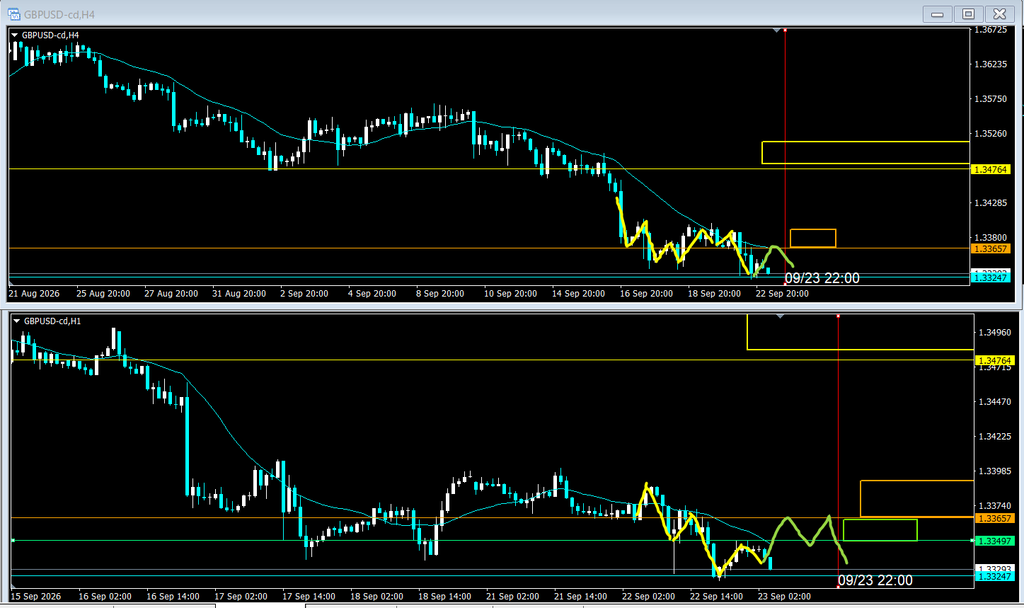Minimize the GBPUSD-cd,H4 chart window

(938, 14)
